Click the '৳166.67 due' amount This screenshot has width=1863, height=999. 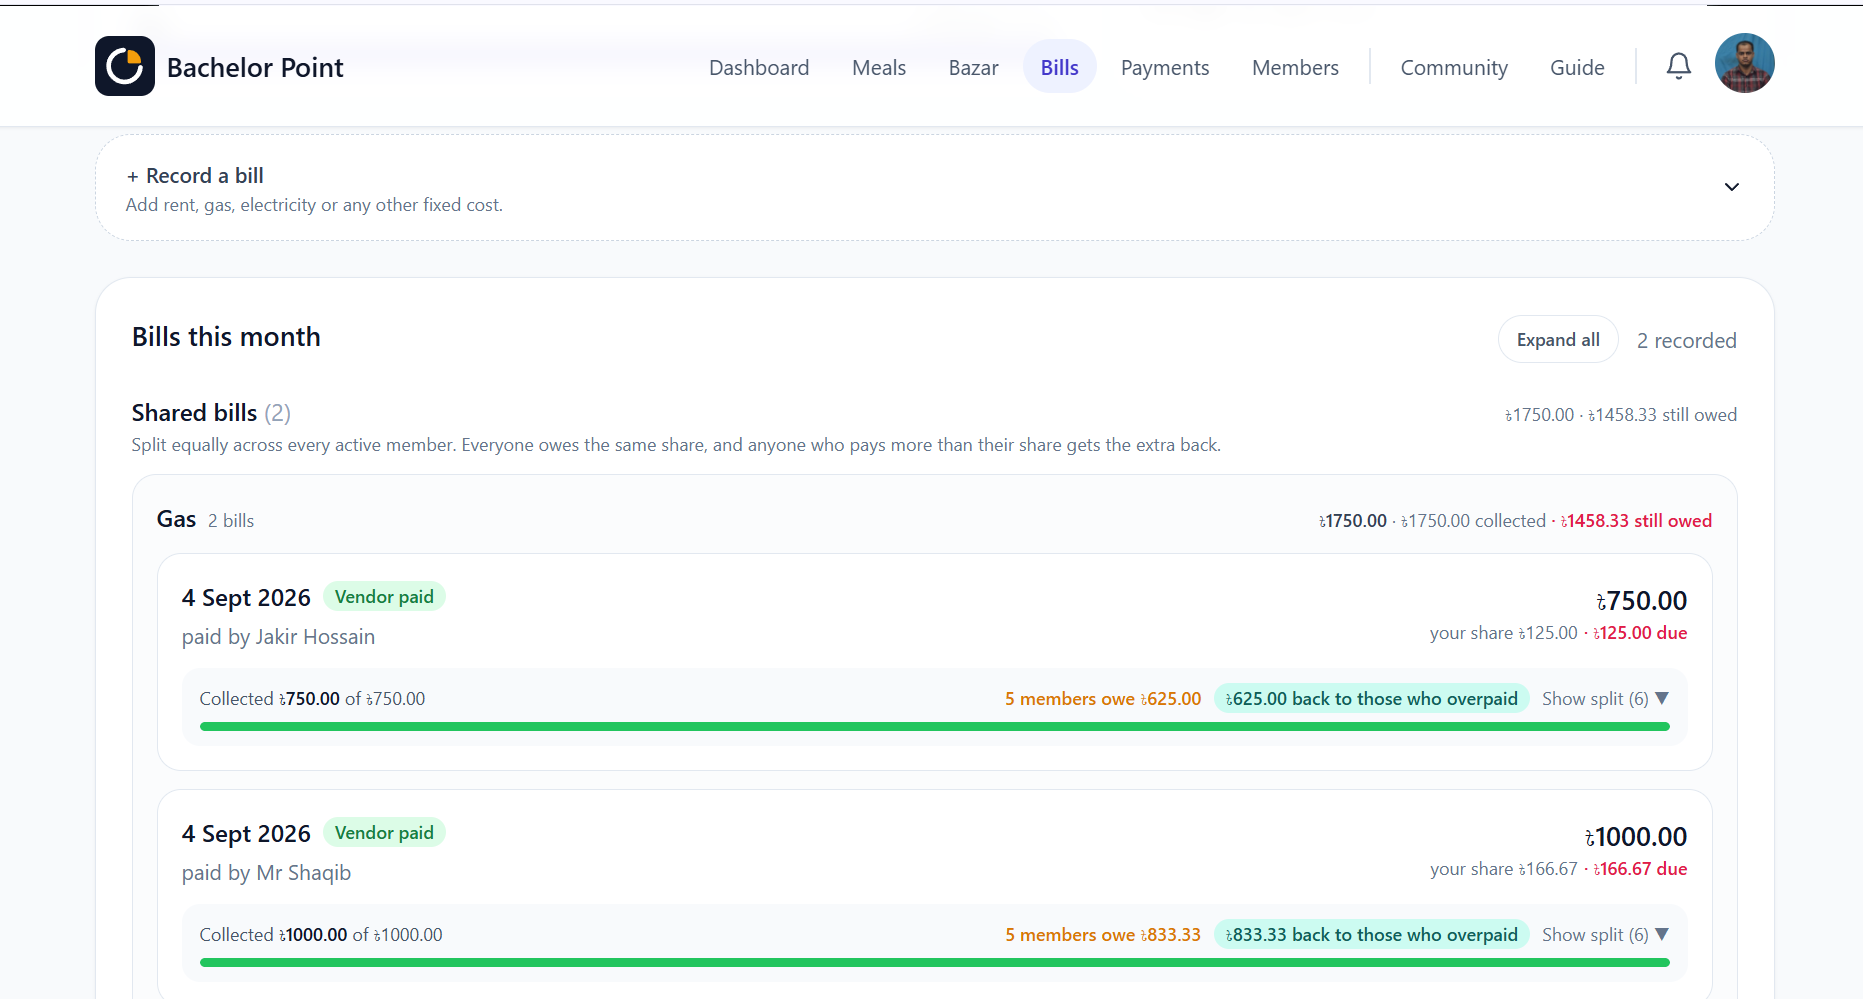click(1640, 869)
